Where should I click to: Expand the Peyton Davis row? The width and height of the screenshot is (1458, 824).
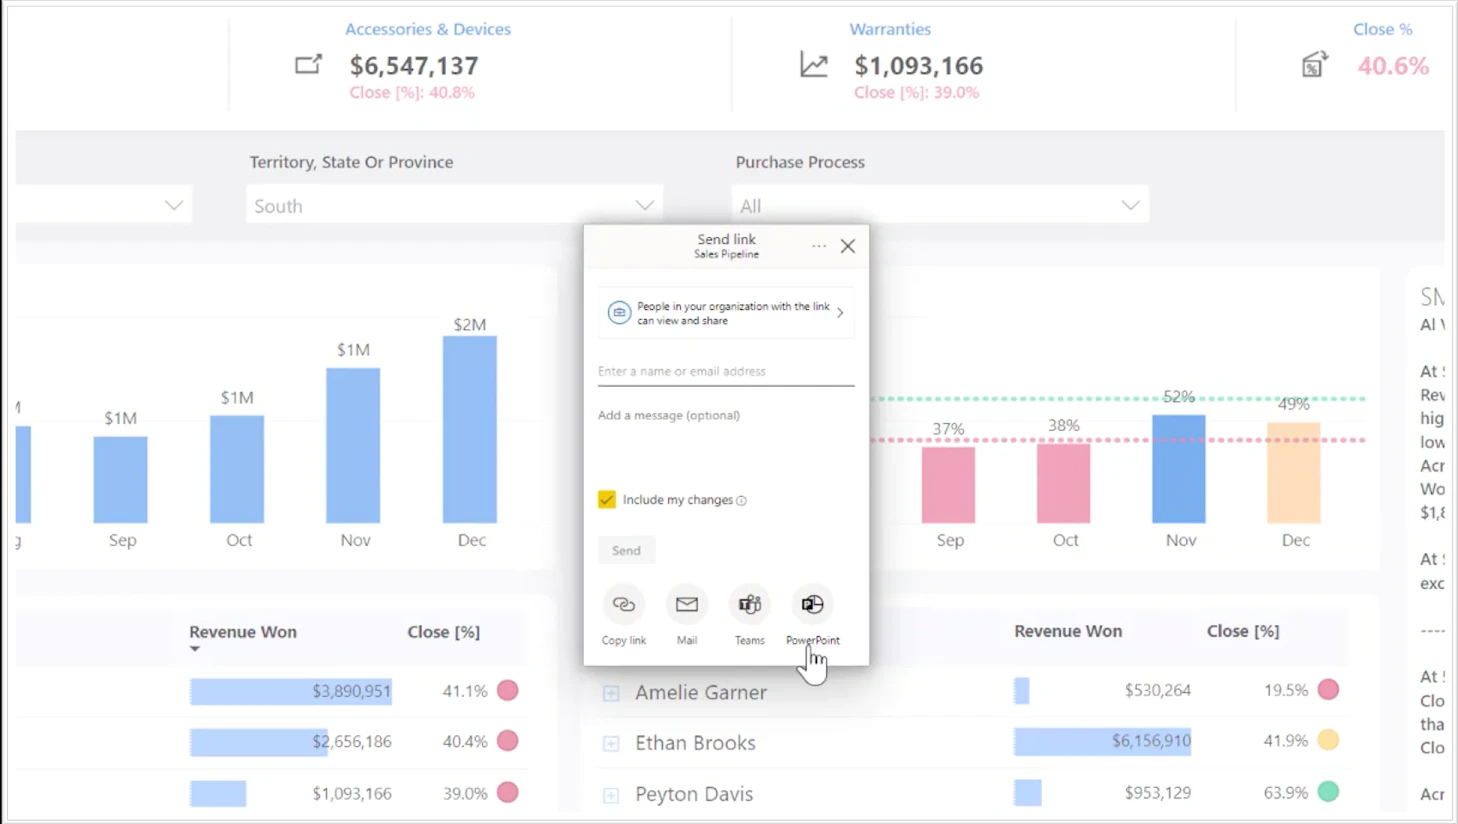pos(611,796)
